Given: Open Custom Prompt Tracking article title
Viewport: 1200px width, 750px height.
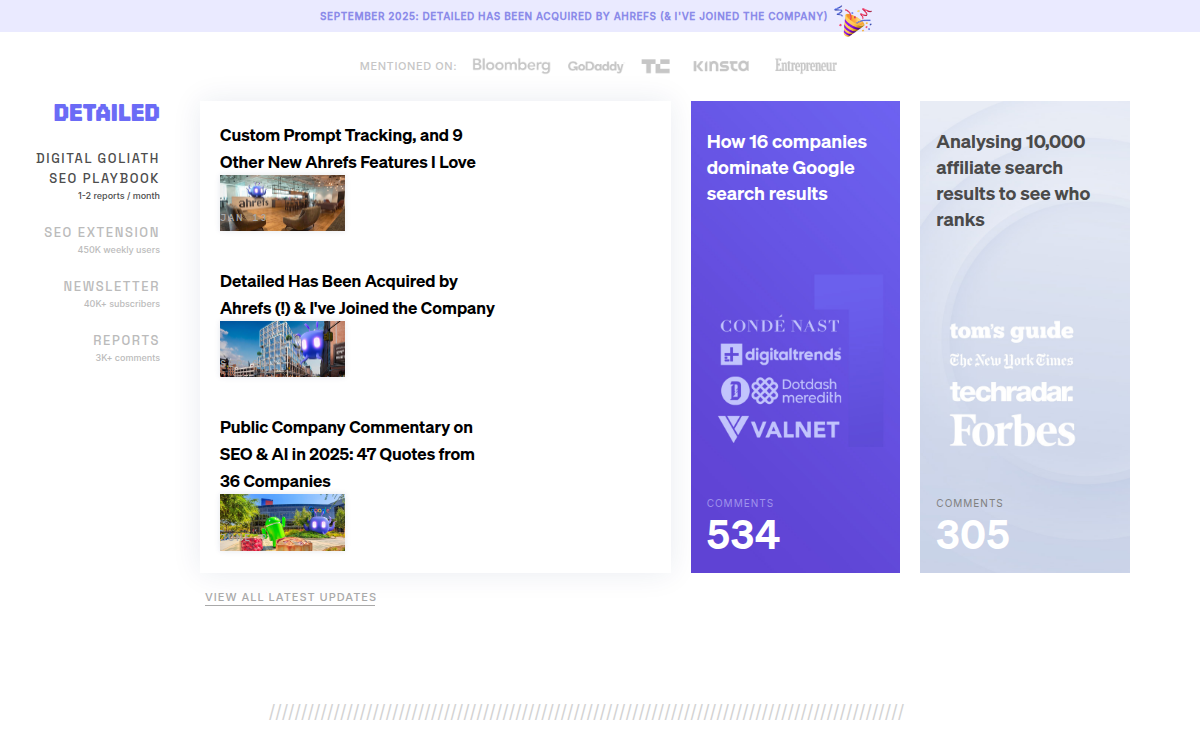Looking at the screenshot, I should (348, 148).
